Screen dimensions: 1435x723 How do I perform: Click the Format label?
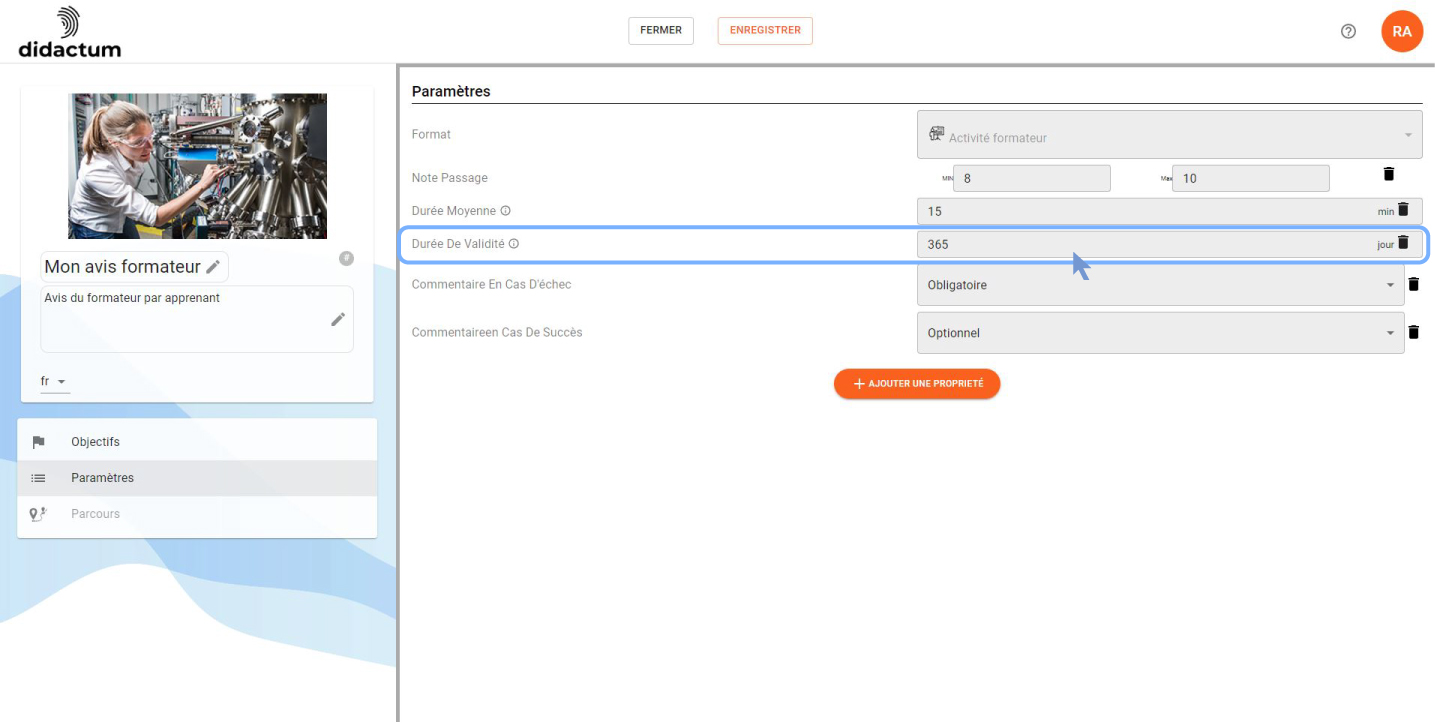coord(431,134)
